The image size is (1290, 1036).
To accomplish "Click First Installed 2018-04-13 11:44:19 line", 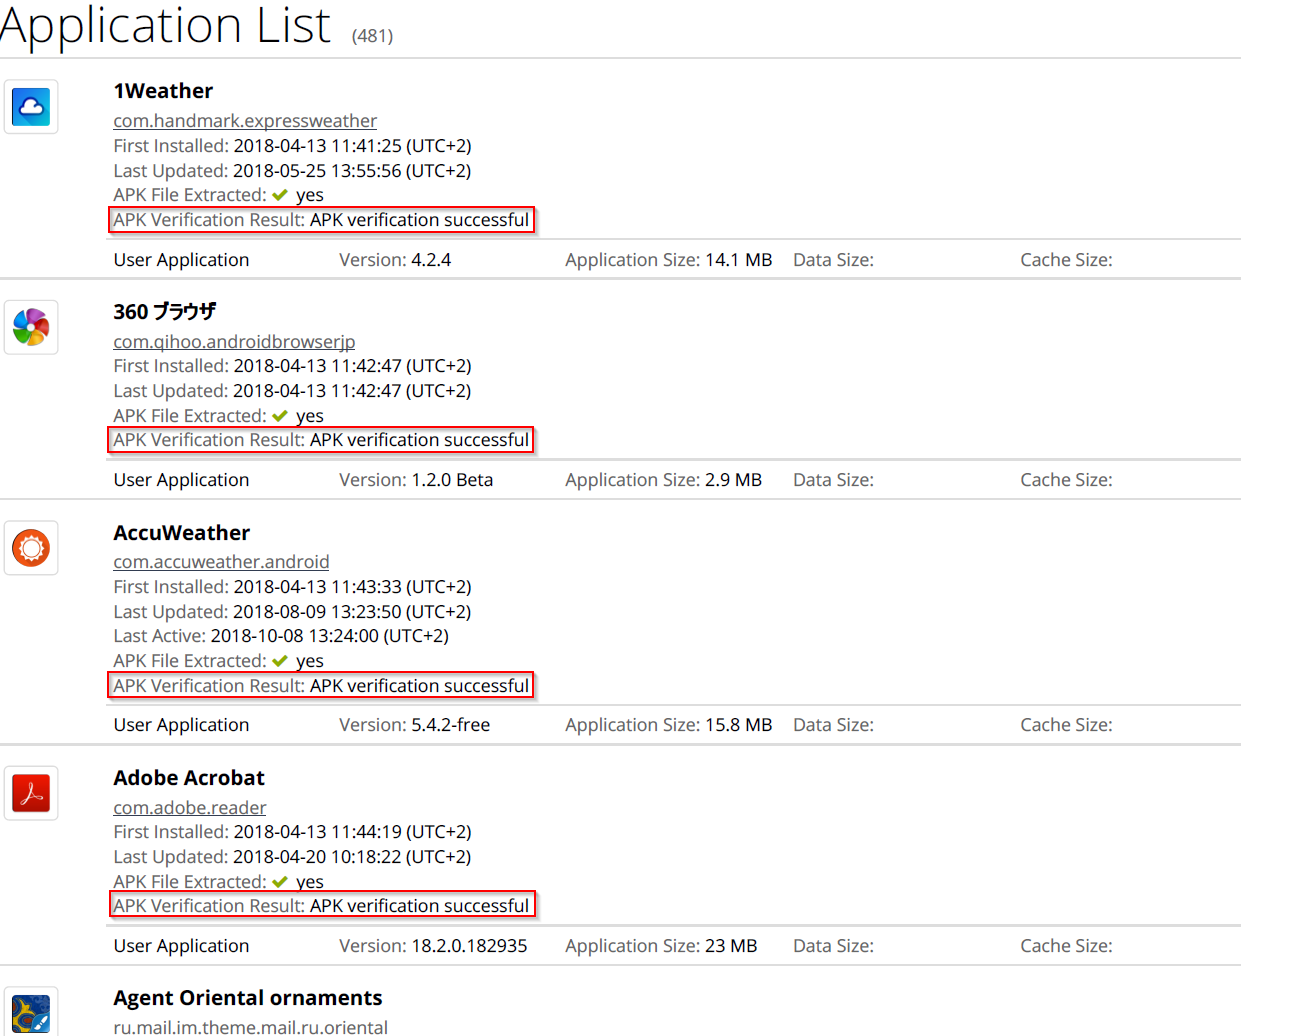I will pyautogui.click(x=292, y=832).
